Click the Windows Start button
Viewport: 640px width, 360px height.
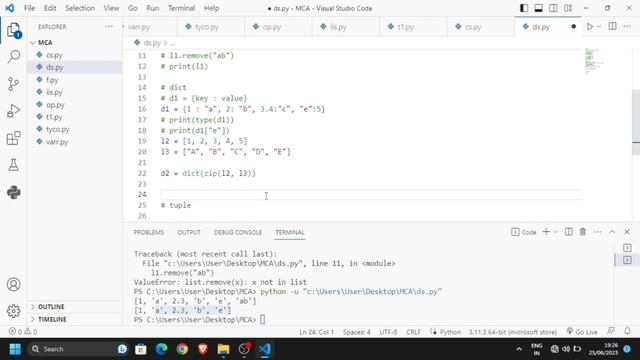click(x=15, y=349)
